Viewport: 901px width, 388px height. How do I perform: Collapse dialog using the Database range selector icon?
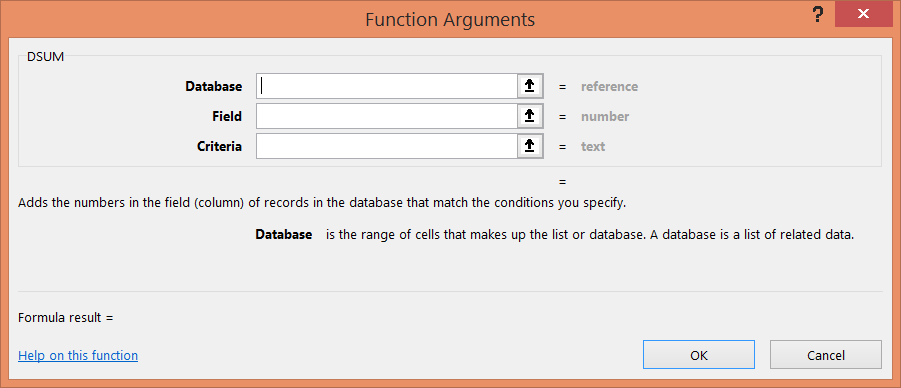click(529, 86)
